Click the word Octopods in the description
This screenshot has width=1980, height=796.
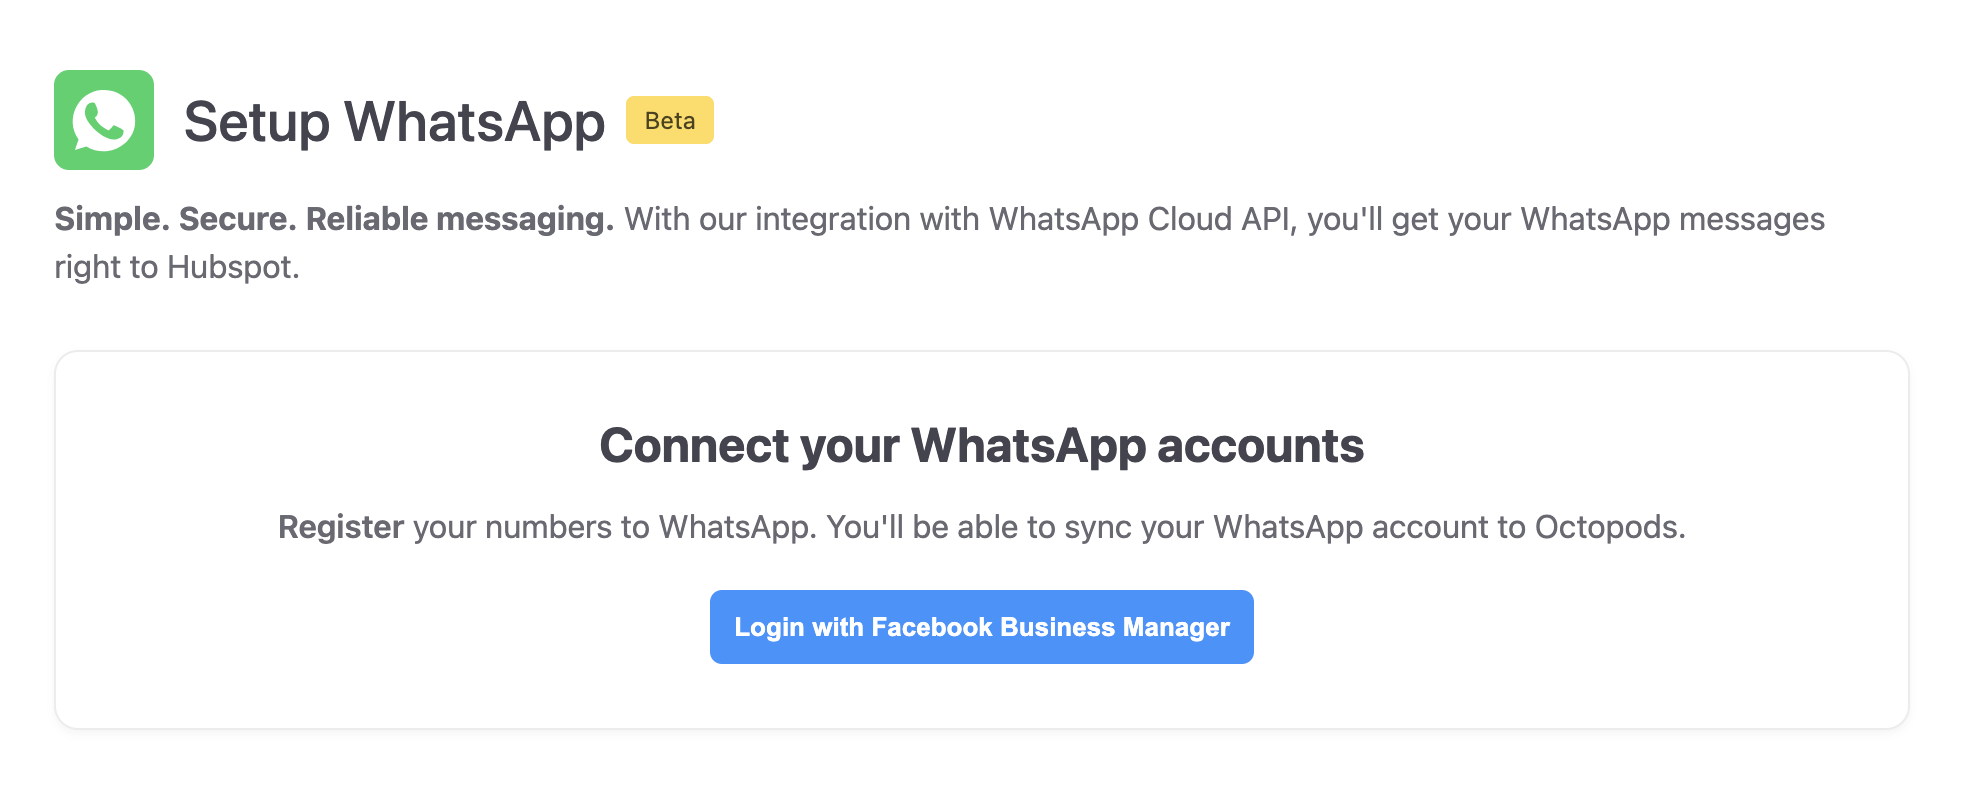click(1611, 527)
